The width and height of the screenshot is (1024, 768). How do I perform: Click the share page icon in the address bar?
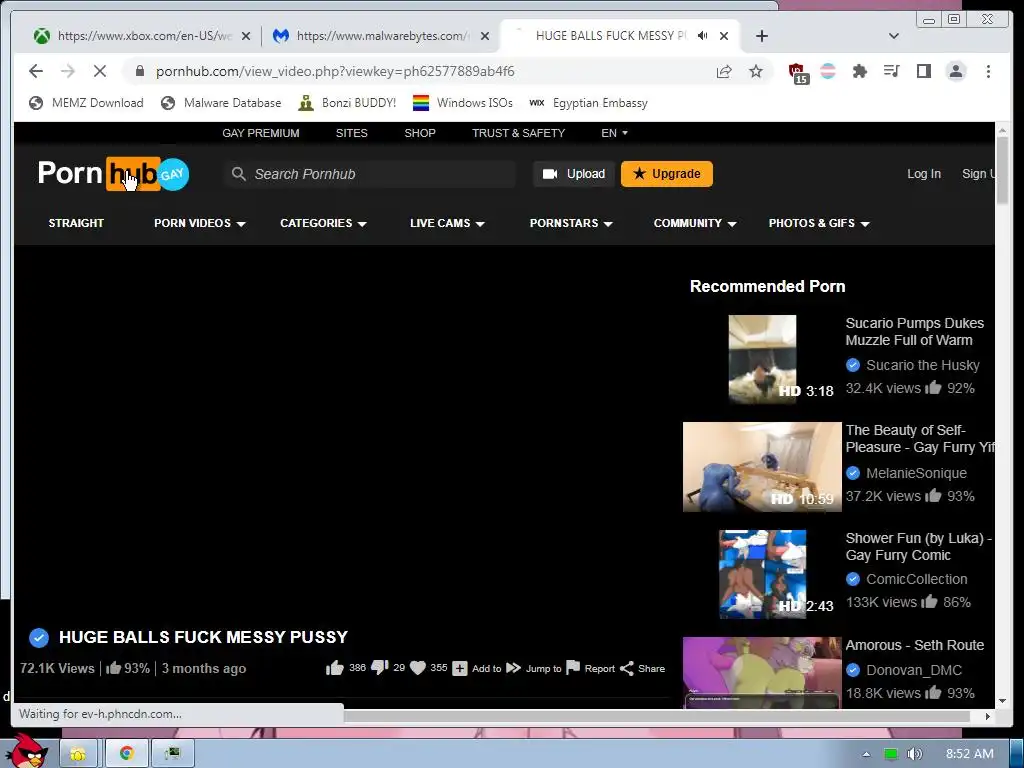pos(724,71)
